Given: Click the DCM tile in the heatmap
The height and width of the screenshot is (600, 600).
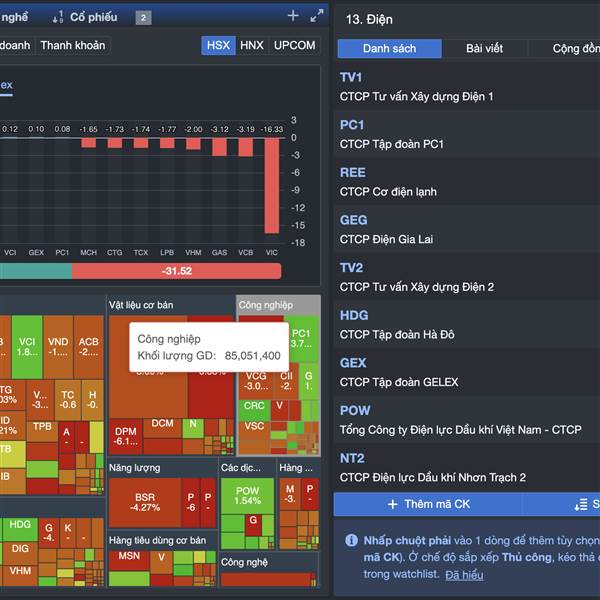Looking at the screenshot, I should (x=162, y=428).
